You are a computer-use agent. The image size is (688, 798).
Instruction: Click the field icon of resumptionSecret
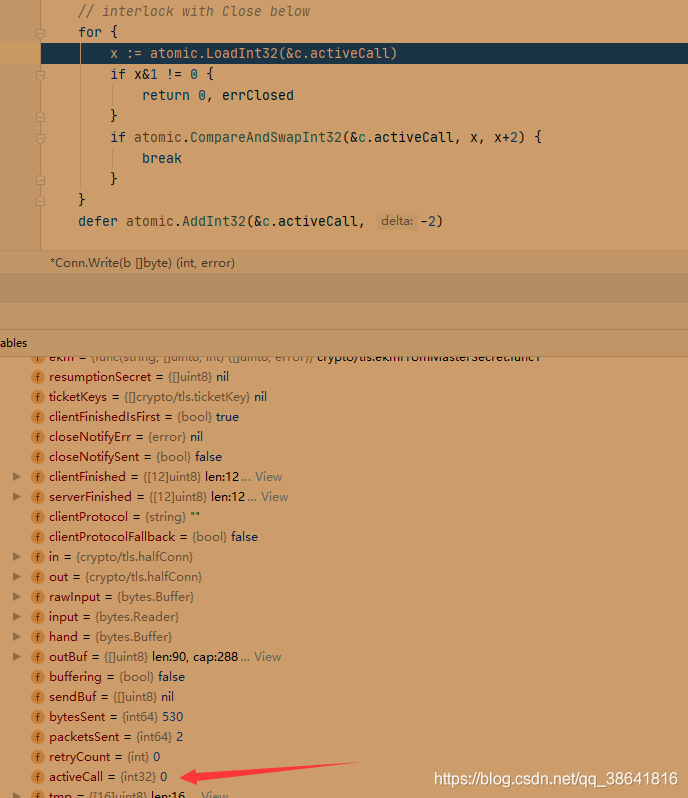pos(38,377)
